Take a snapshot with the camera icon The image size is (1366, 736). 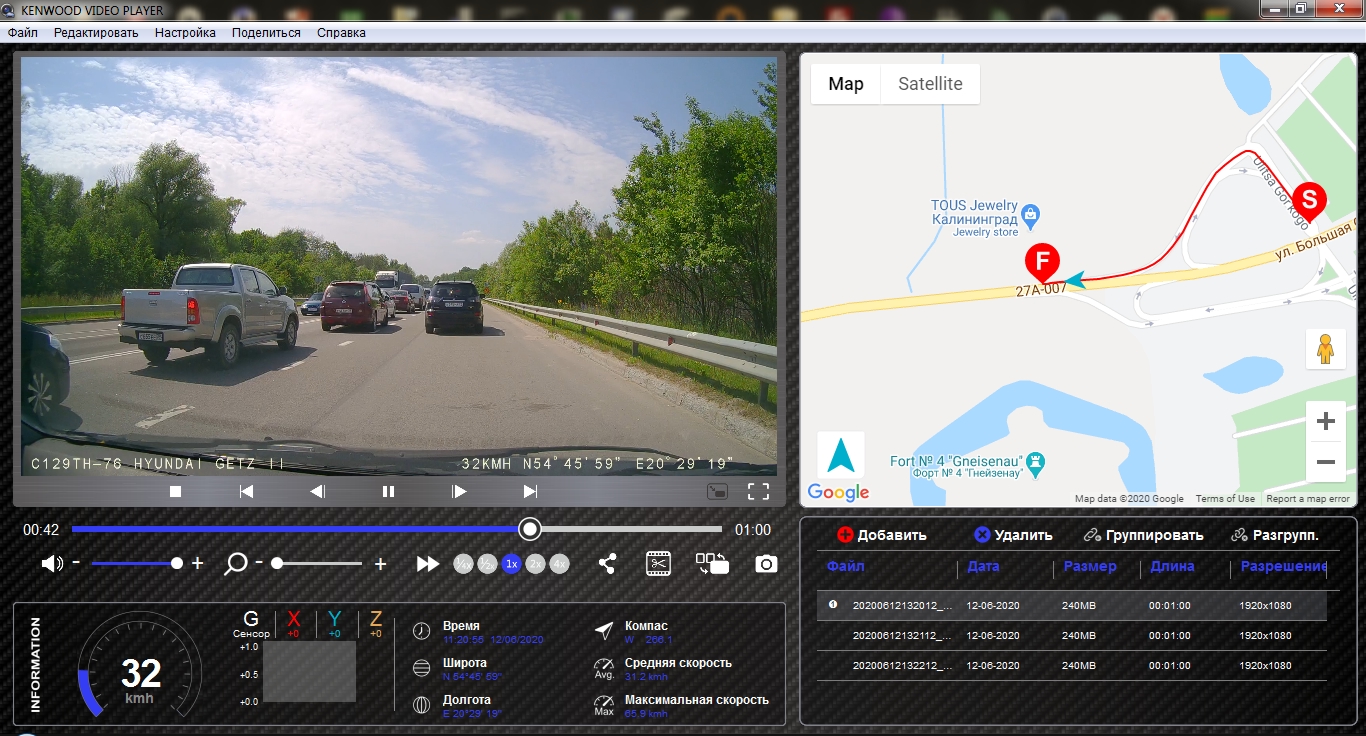[x=766, y=564]
